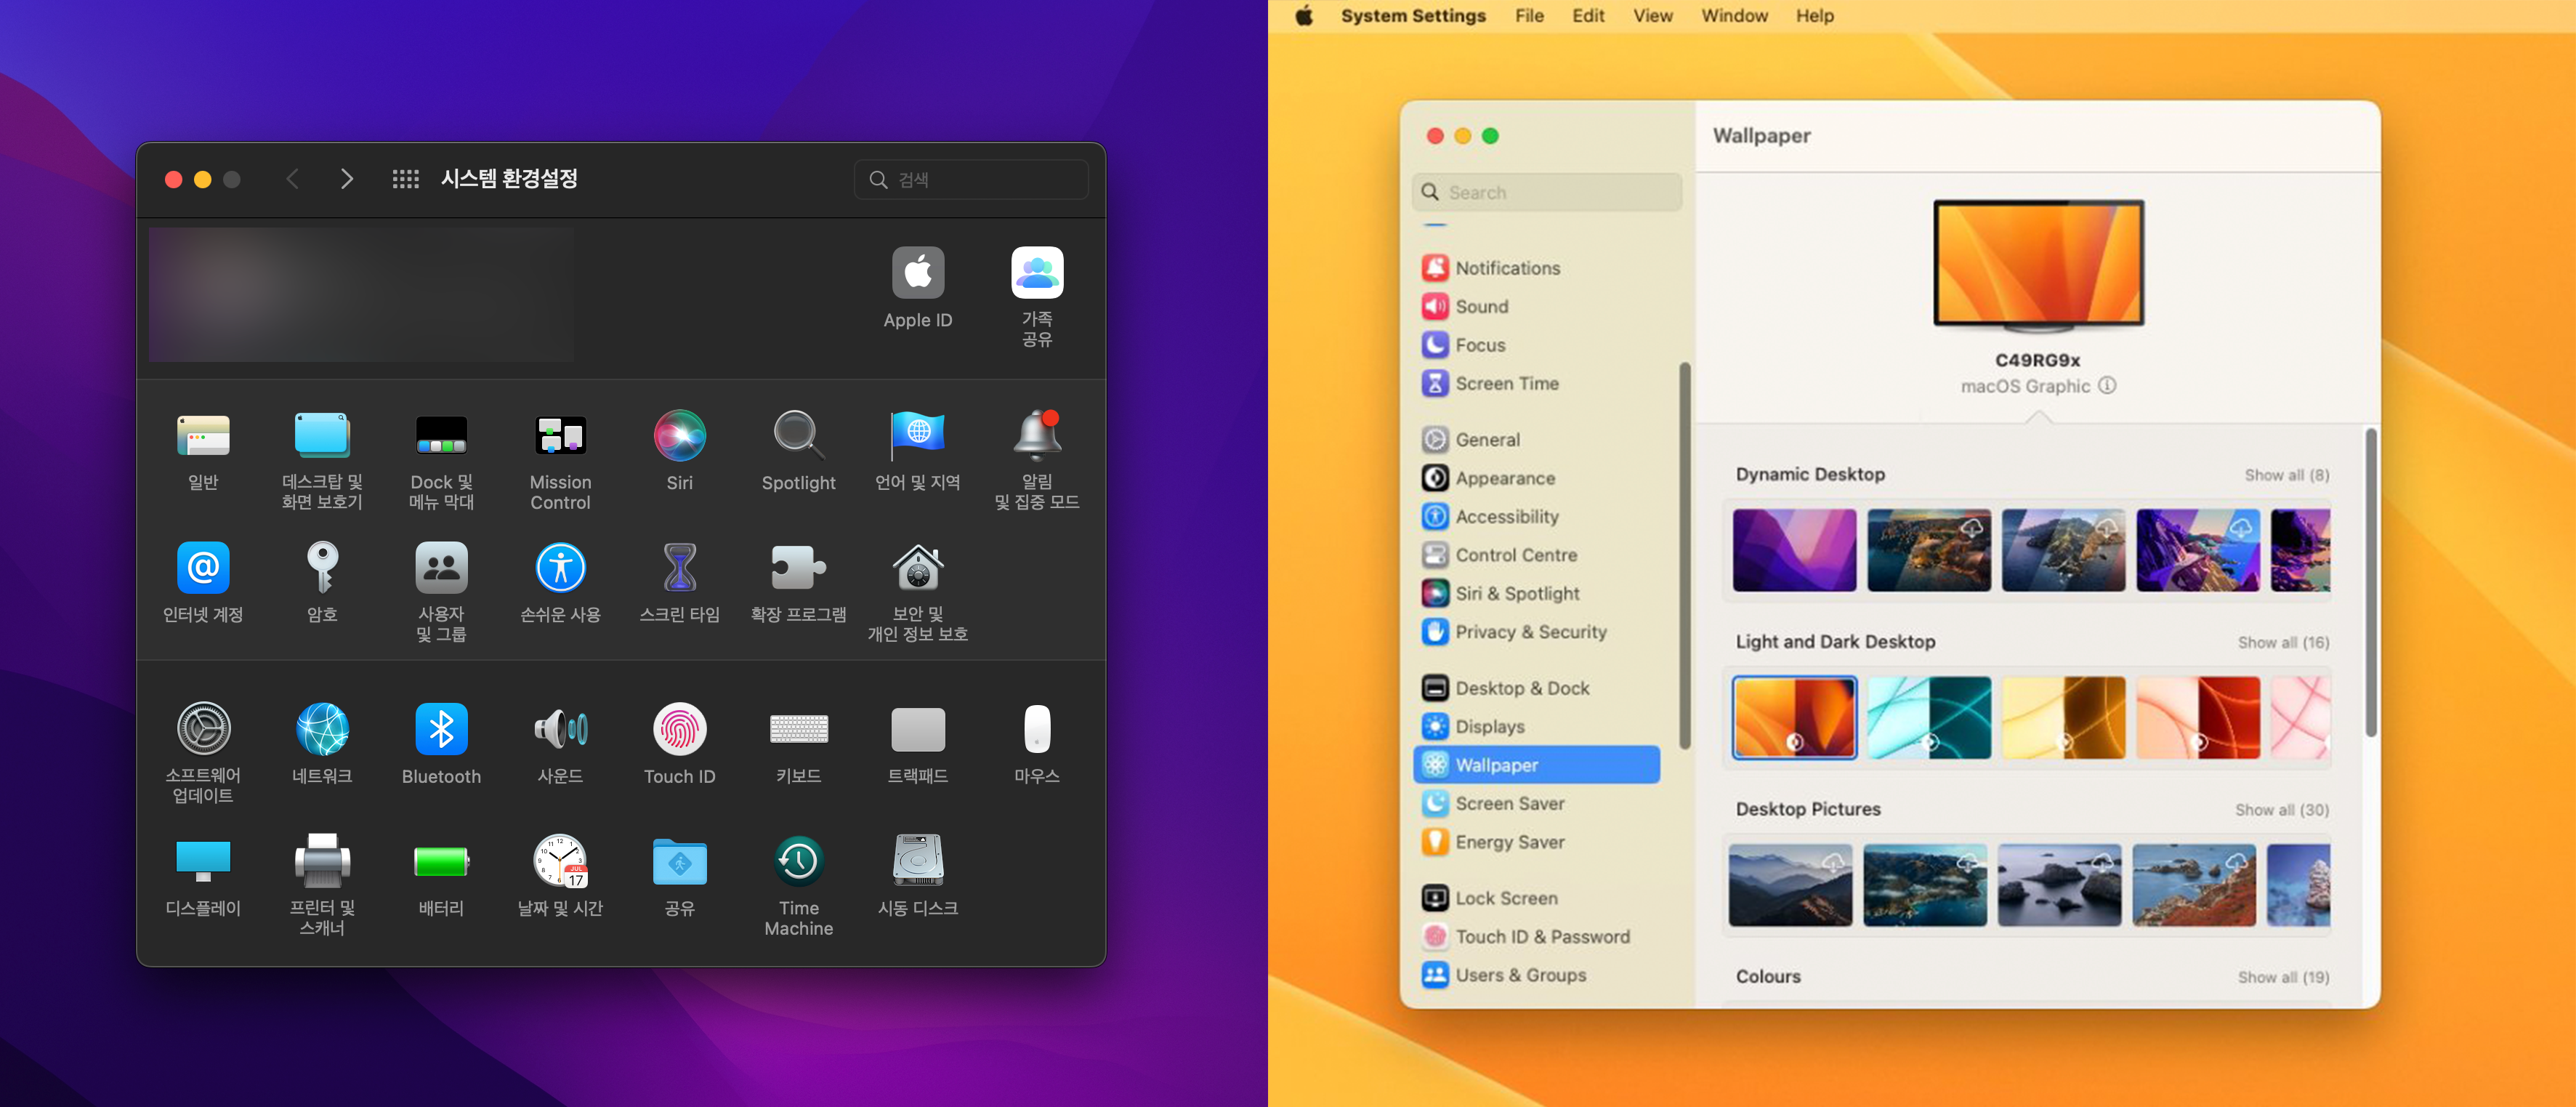Select Displays in the sidebar
Image resolution: width=2576 pixels, height=1107 pixels.
1536,727
